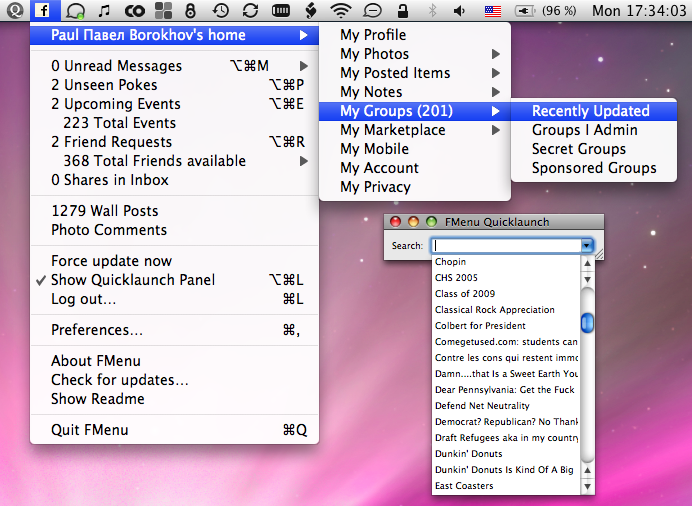The width and height of the screenshot is (692, 506).
Task: Select Chopin in the Quicklaunch list
Action: point(506,262)
